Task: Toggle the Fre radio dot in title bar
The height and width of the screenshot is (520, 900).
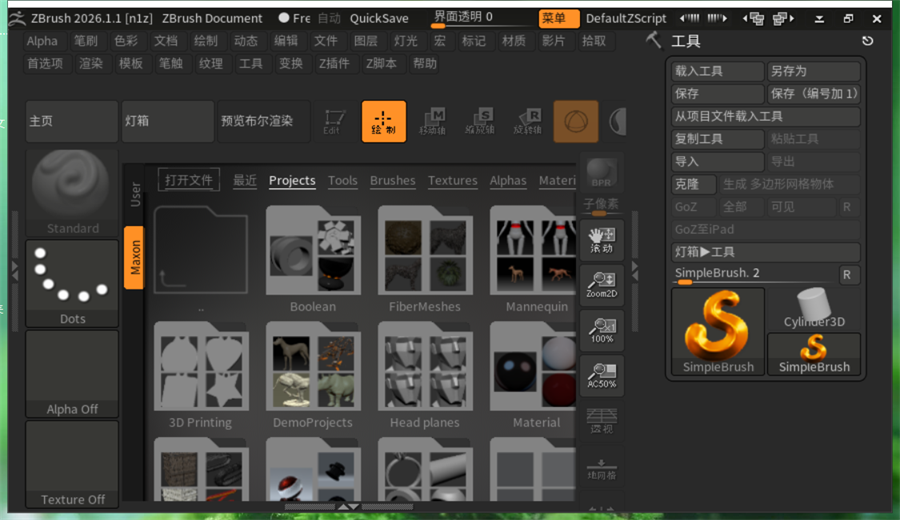Action: pos(284,18)
